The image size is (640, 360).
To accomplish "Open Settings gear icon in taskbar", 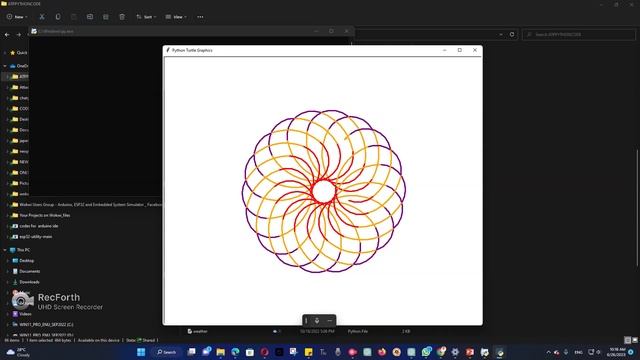I will point(455,352).
